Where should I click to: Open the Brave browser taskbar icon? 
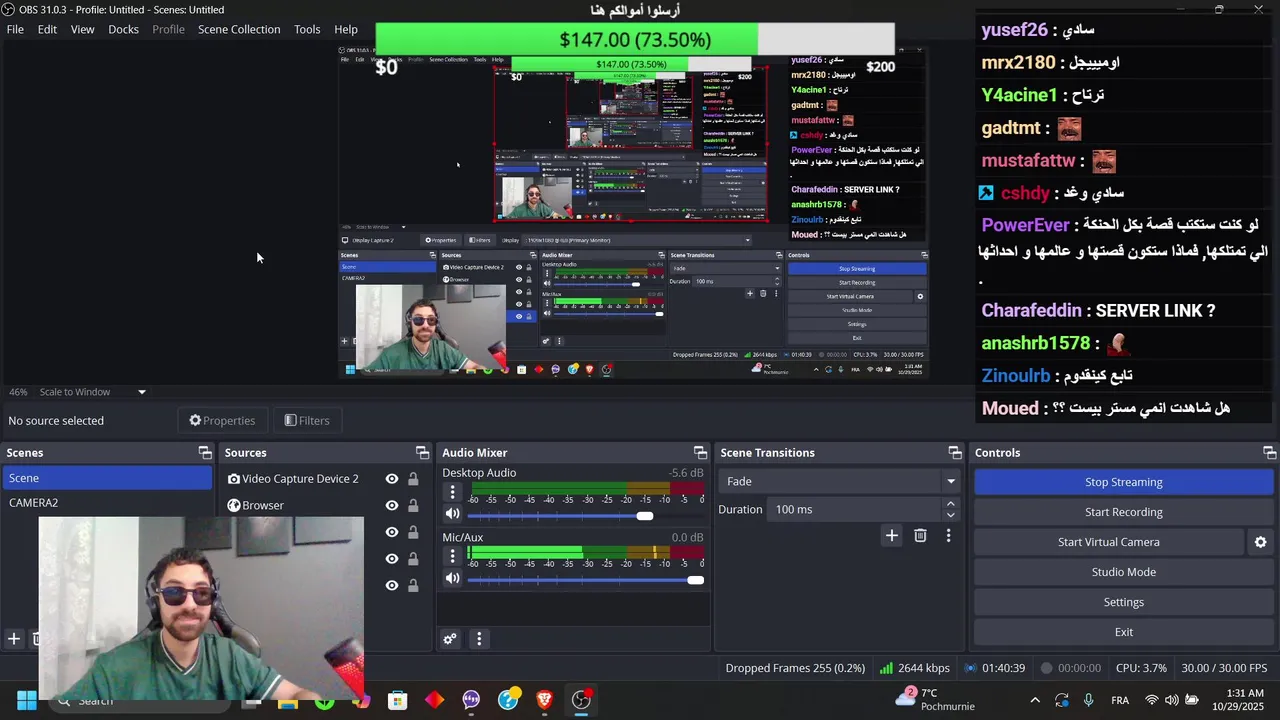(x=544, y=700)
